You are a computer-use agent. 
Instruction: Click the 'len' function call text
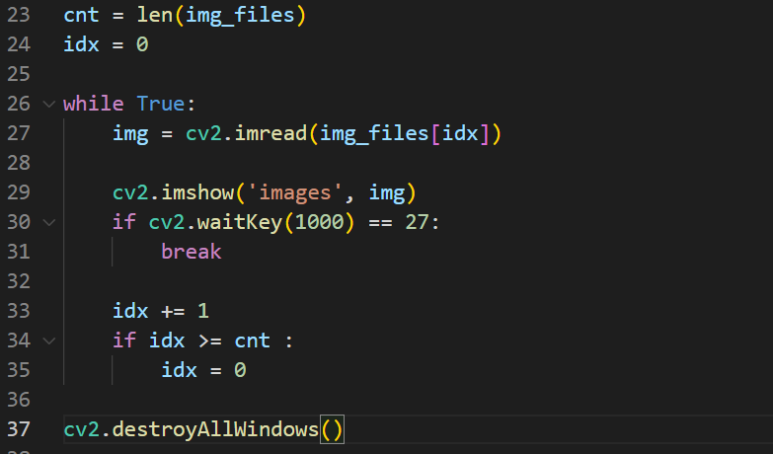tap(155, 15)
